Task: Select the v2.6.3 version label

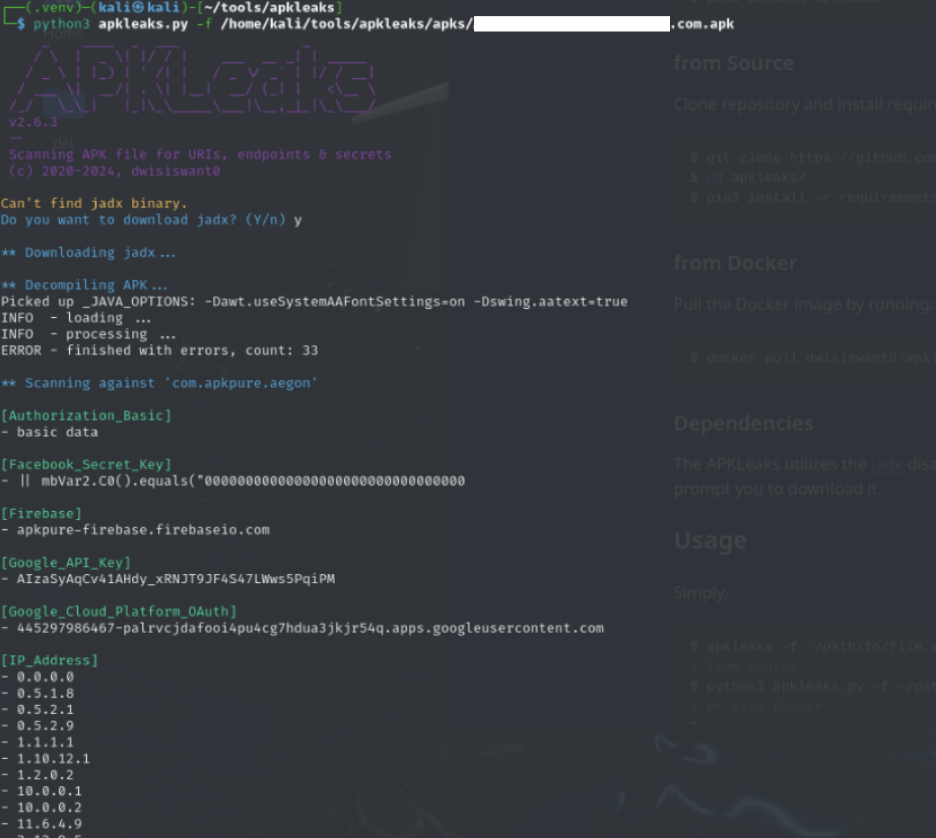Action: pos(33,122)
